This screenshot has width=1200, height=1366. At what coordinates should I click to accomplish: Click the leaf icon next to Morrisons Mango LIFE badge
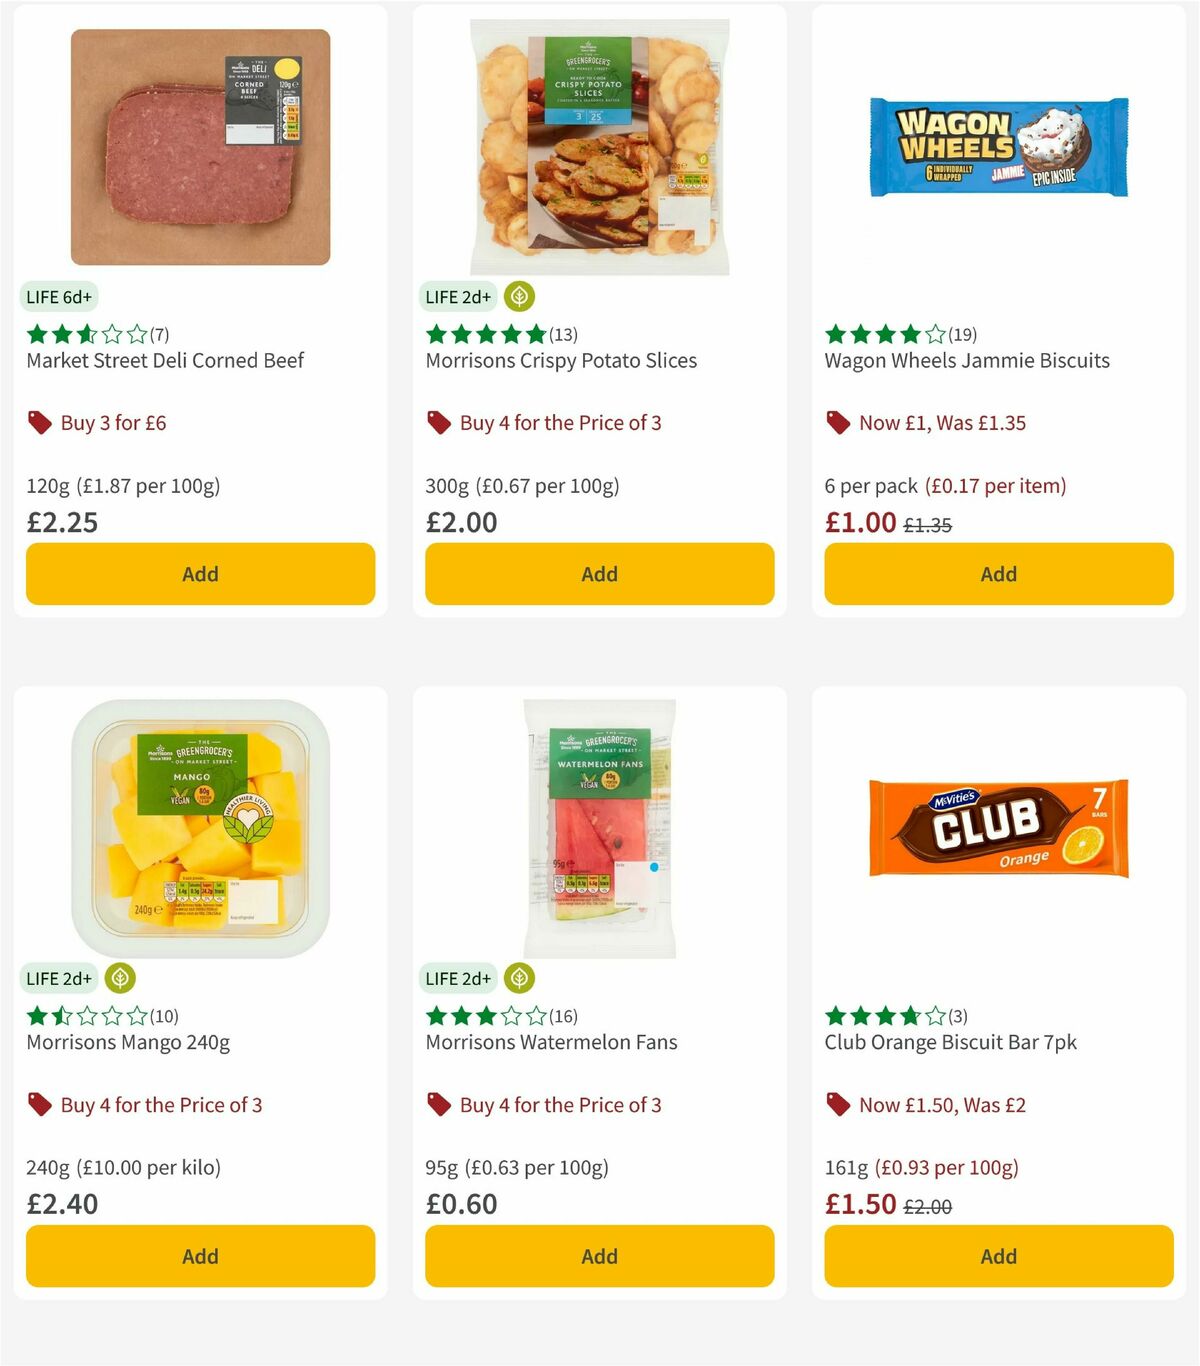point(121,978)
